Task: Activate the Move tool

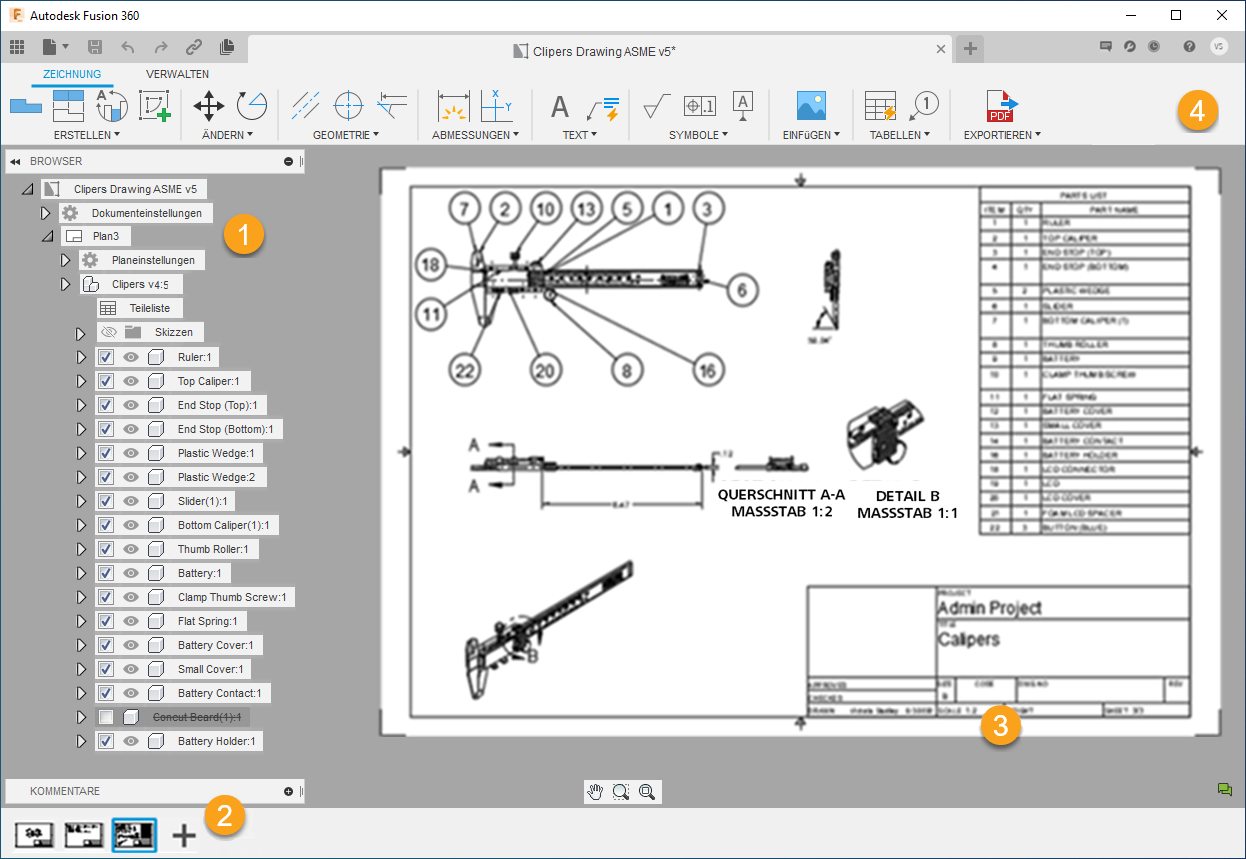Action: 208,105
